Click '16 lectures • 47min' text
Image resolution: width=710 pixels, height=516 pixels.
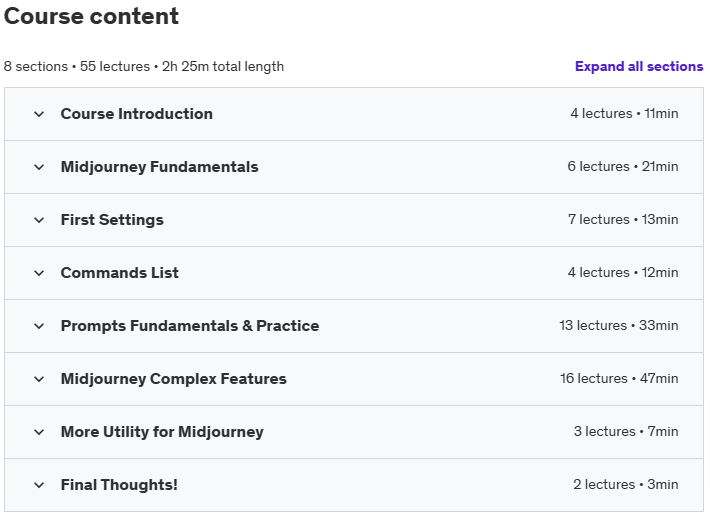click(619, 378)
